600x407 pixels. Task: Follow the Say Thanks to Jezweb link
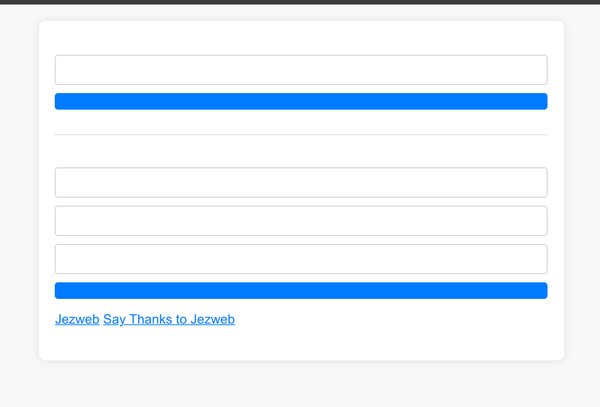click(169, 319)
